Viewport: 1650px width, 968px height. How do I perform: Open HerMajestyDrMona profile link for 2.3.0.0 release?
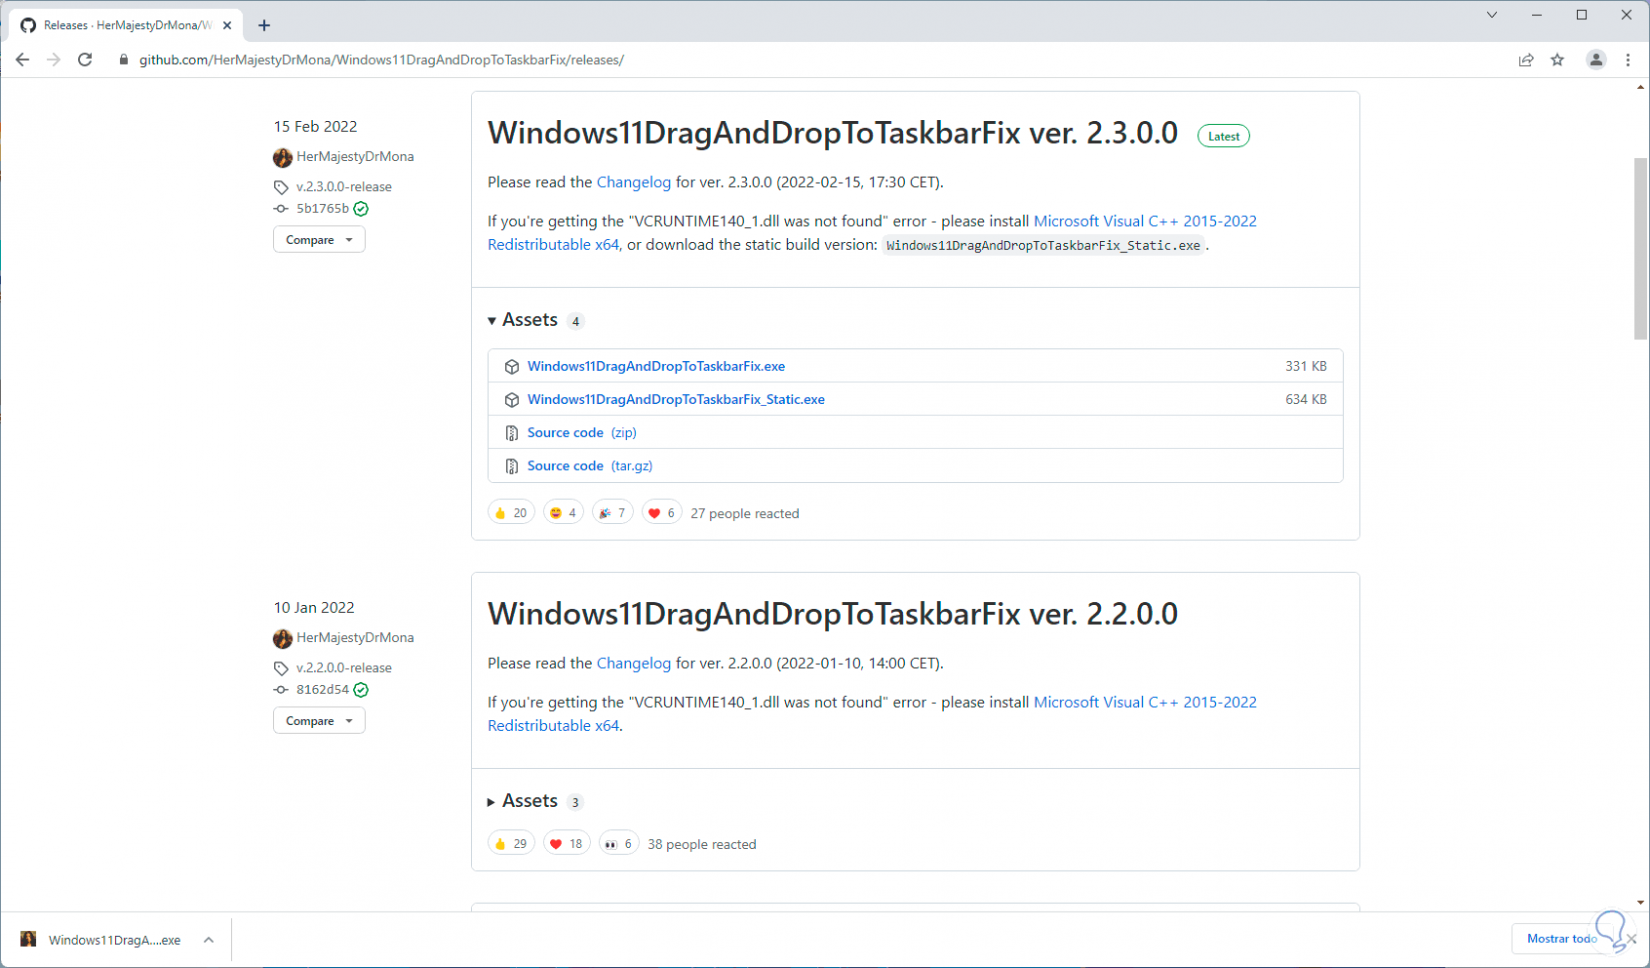coord(355,157)
